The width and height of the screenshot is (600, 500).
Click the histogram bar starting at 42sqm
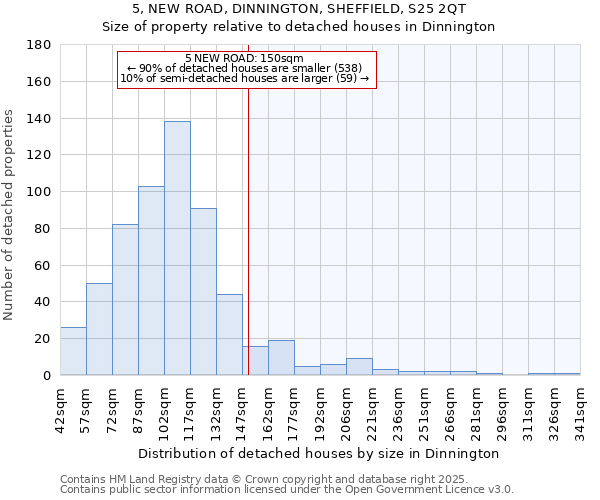pyautogui.click(x=73, y=351)
